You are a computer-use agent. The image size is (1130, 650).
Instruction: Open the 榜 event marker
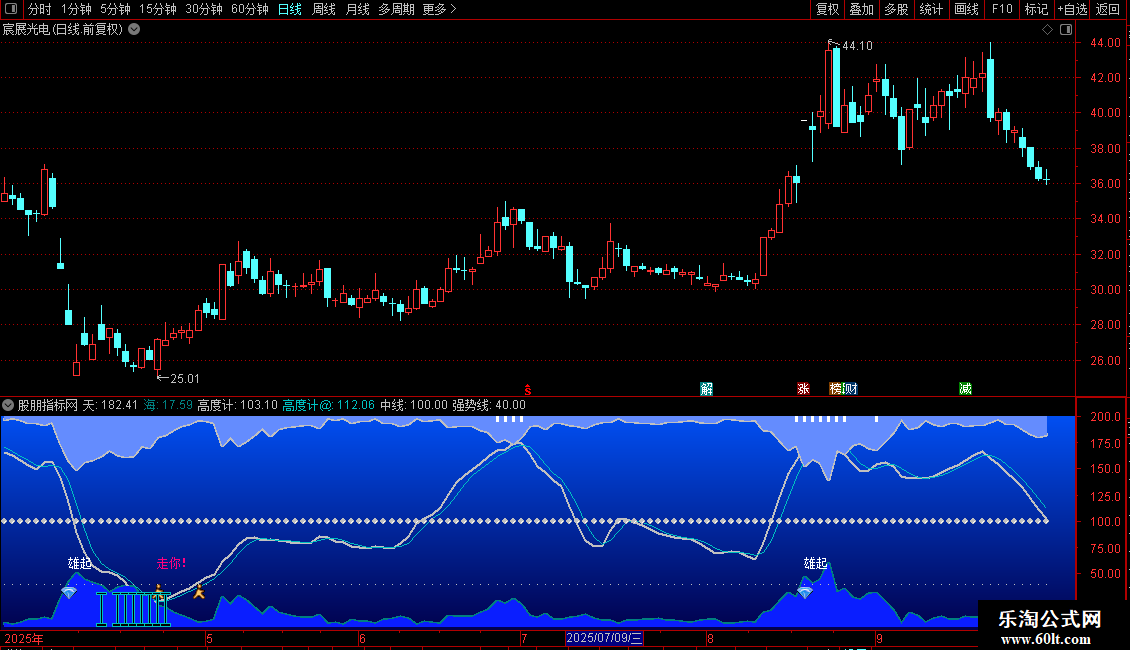(x=836, y=388)
